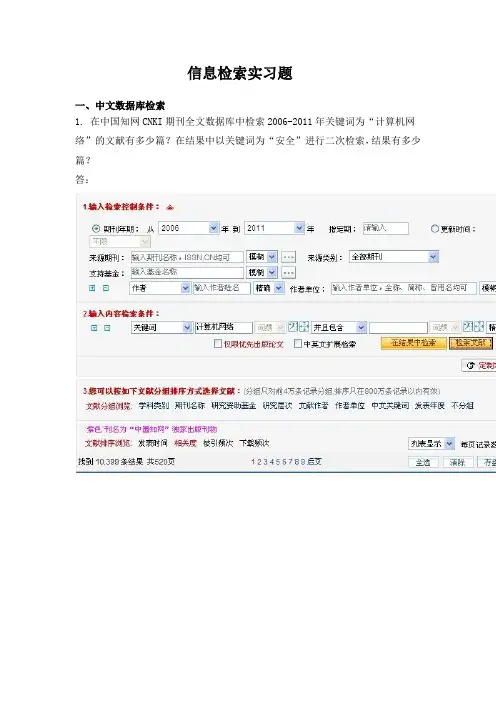Open the second 词频 frequency dropdown

(x=445, y=328)
